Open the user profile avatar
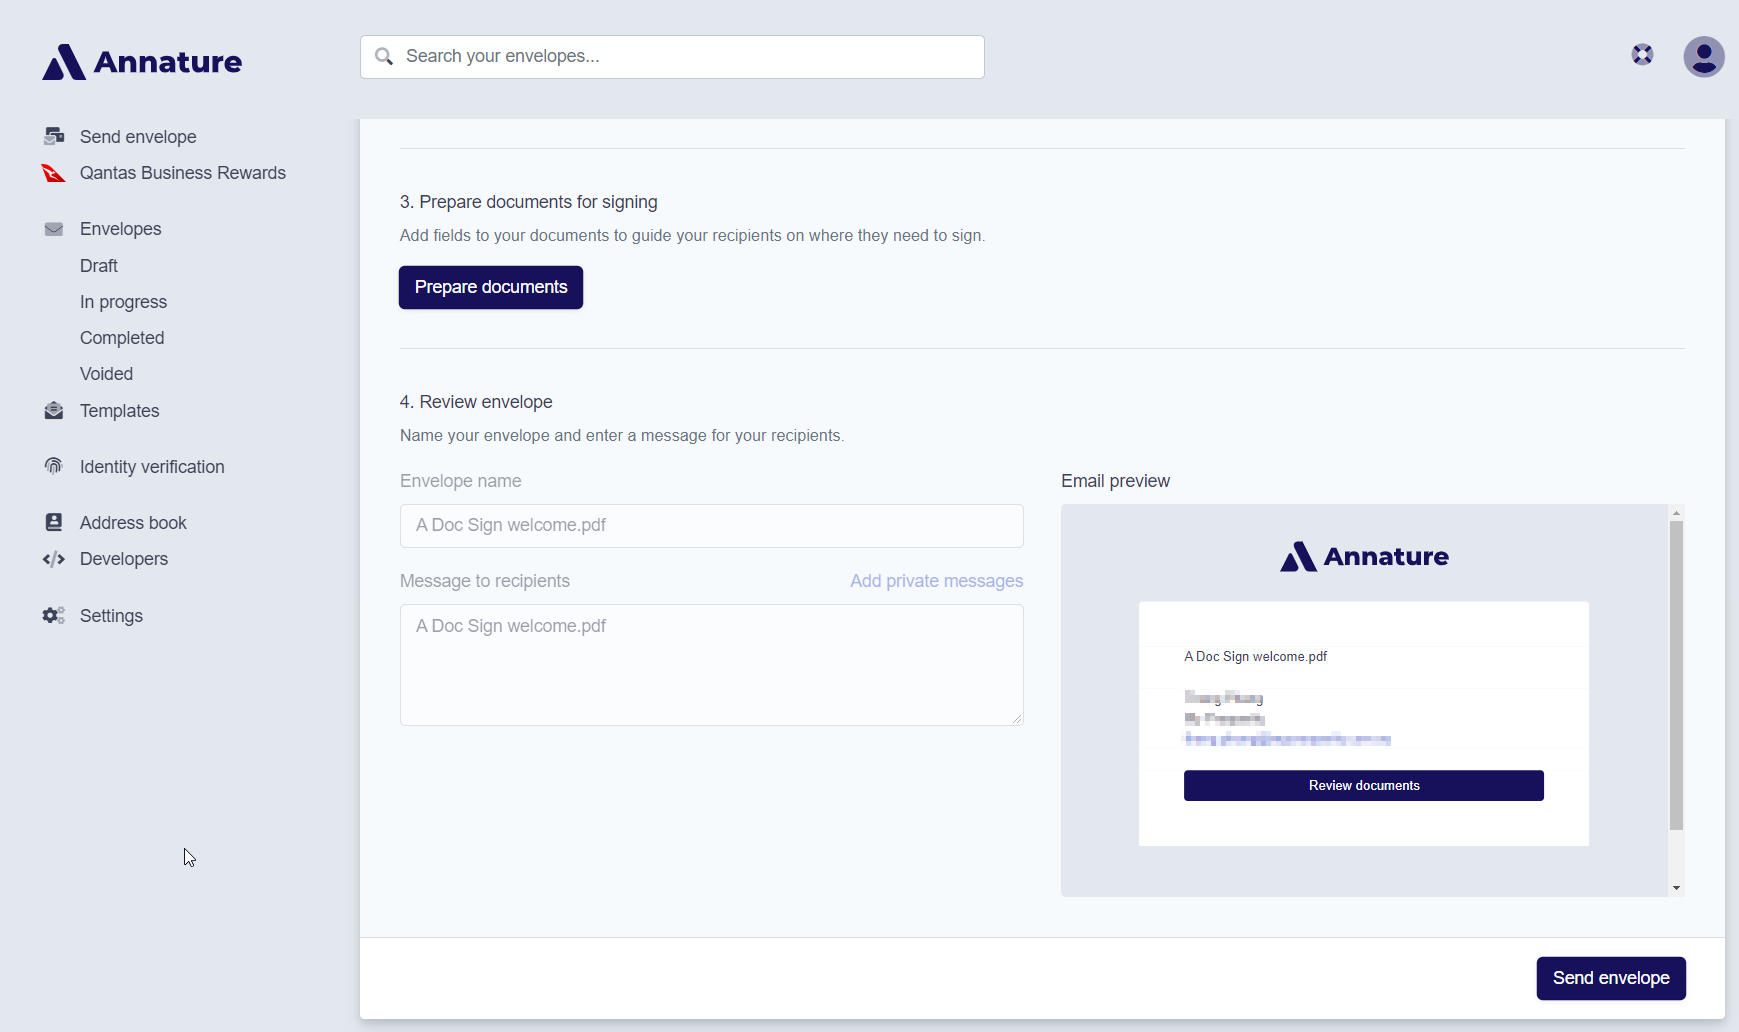1739x1032 pixels. (1703, 57)
